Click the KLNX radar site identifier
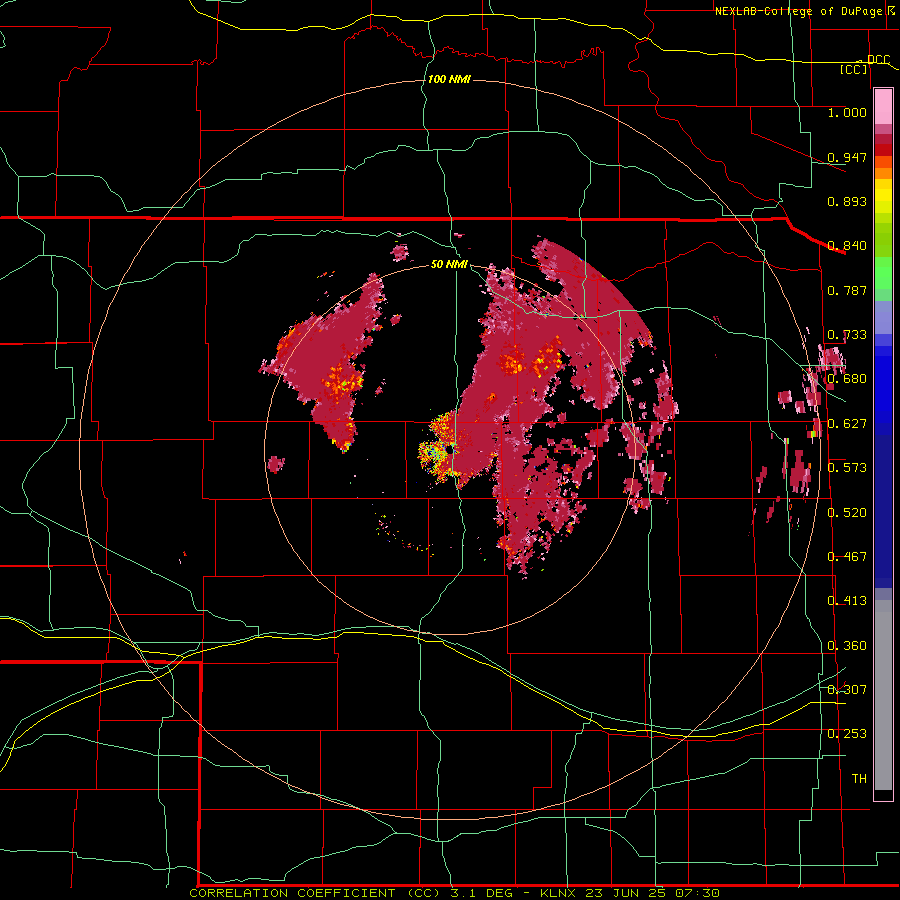Viewport: 900px width, 900px height. pos(560,893)
